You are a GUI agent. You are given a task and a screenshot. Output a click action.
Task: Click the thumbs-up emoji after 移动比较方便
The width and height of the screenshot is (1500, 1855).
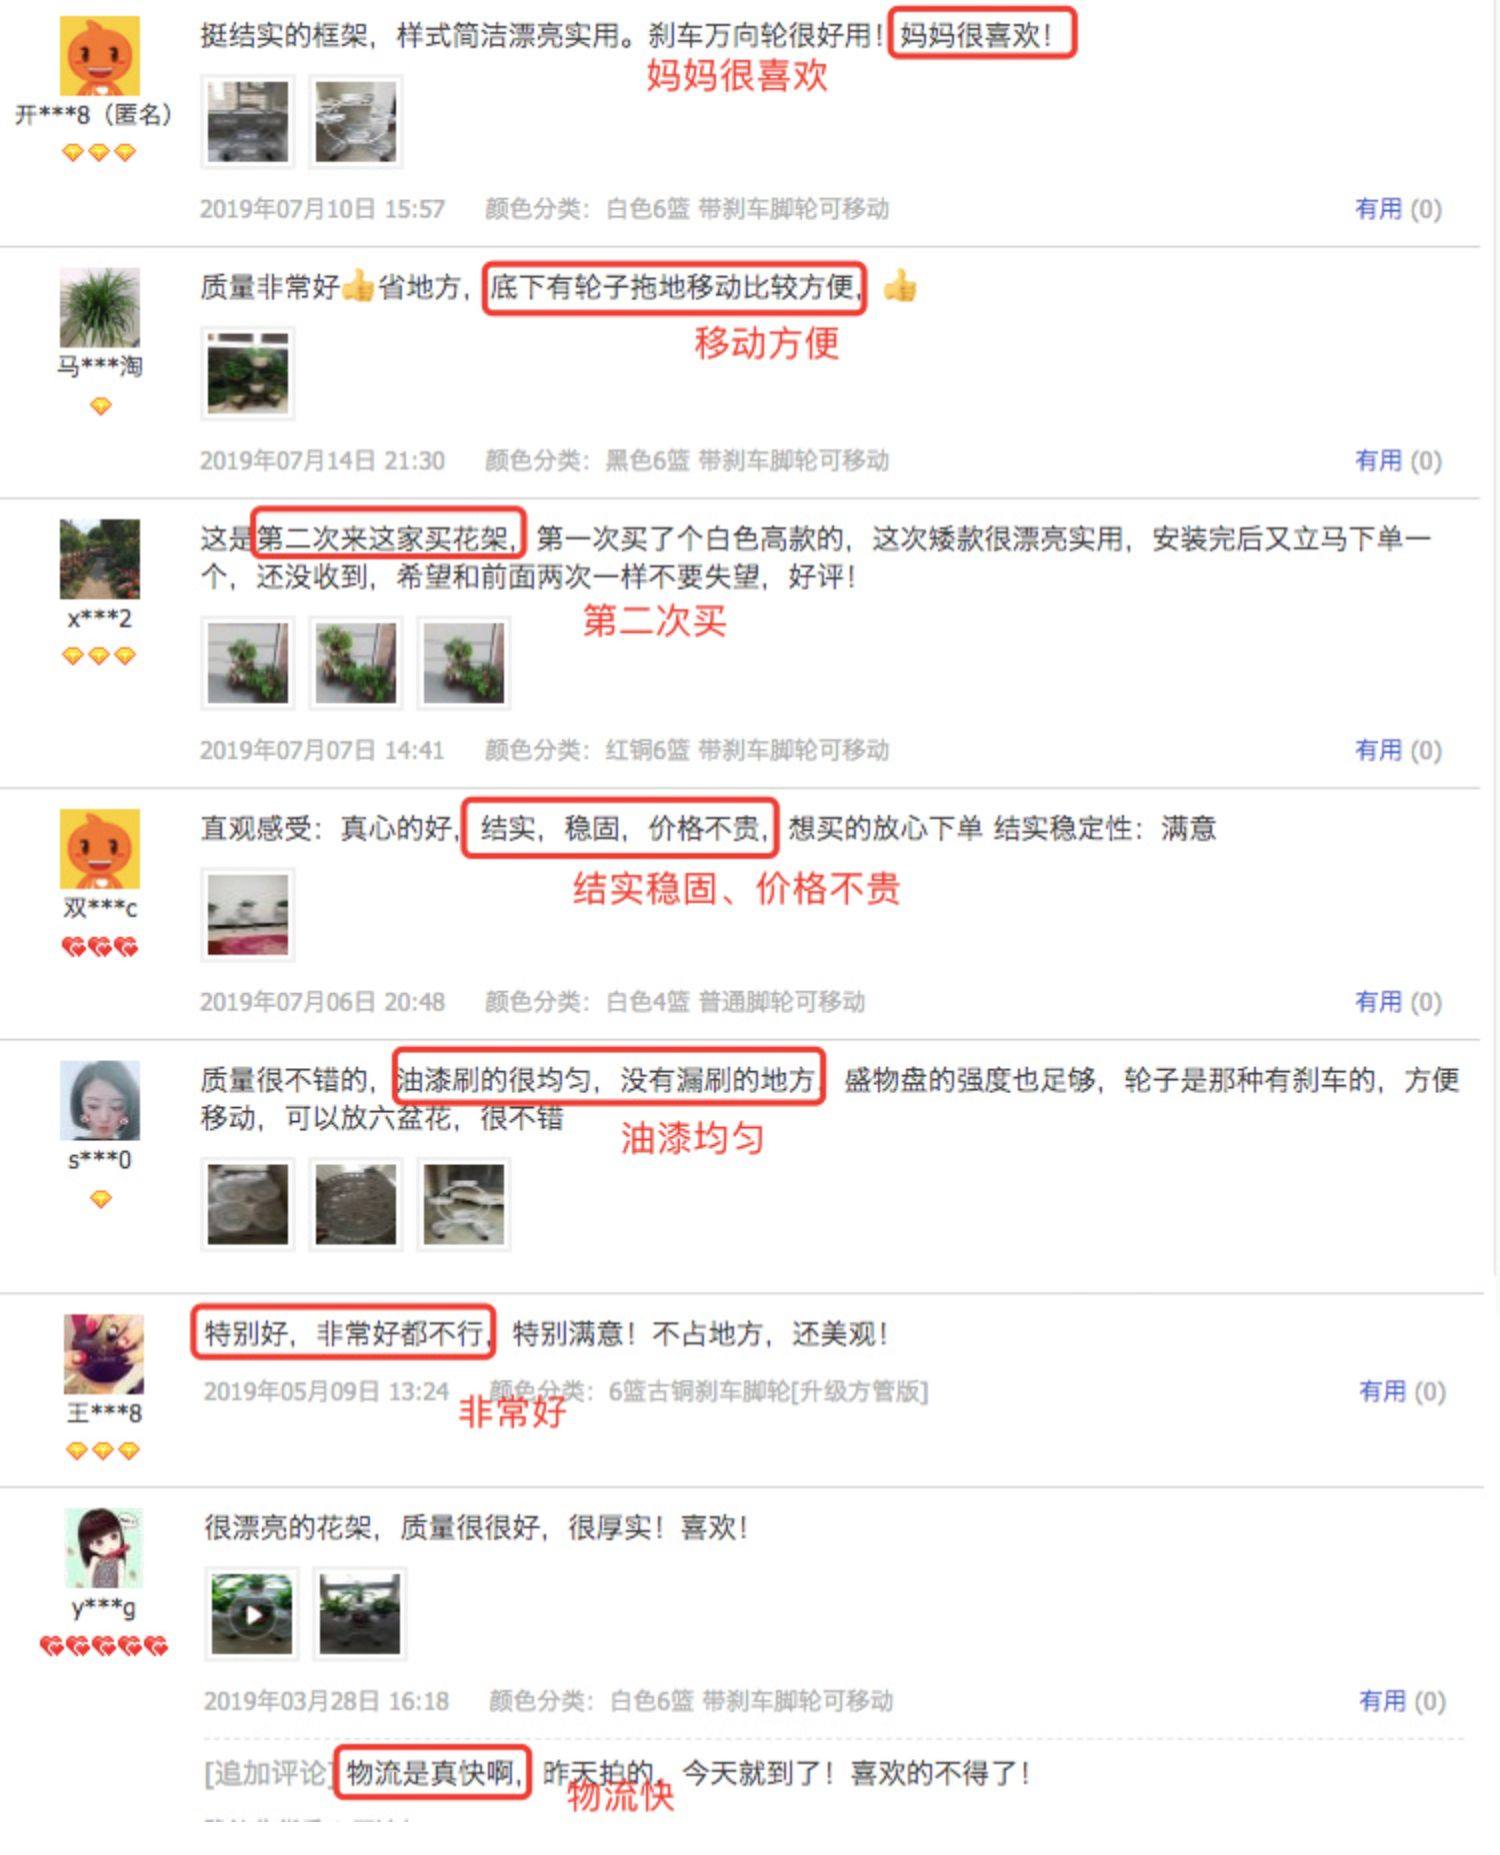(900, 286)
